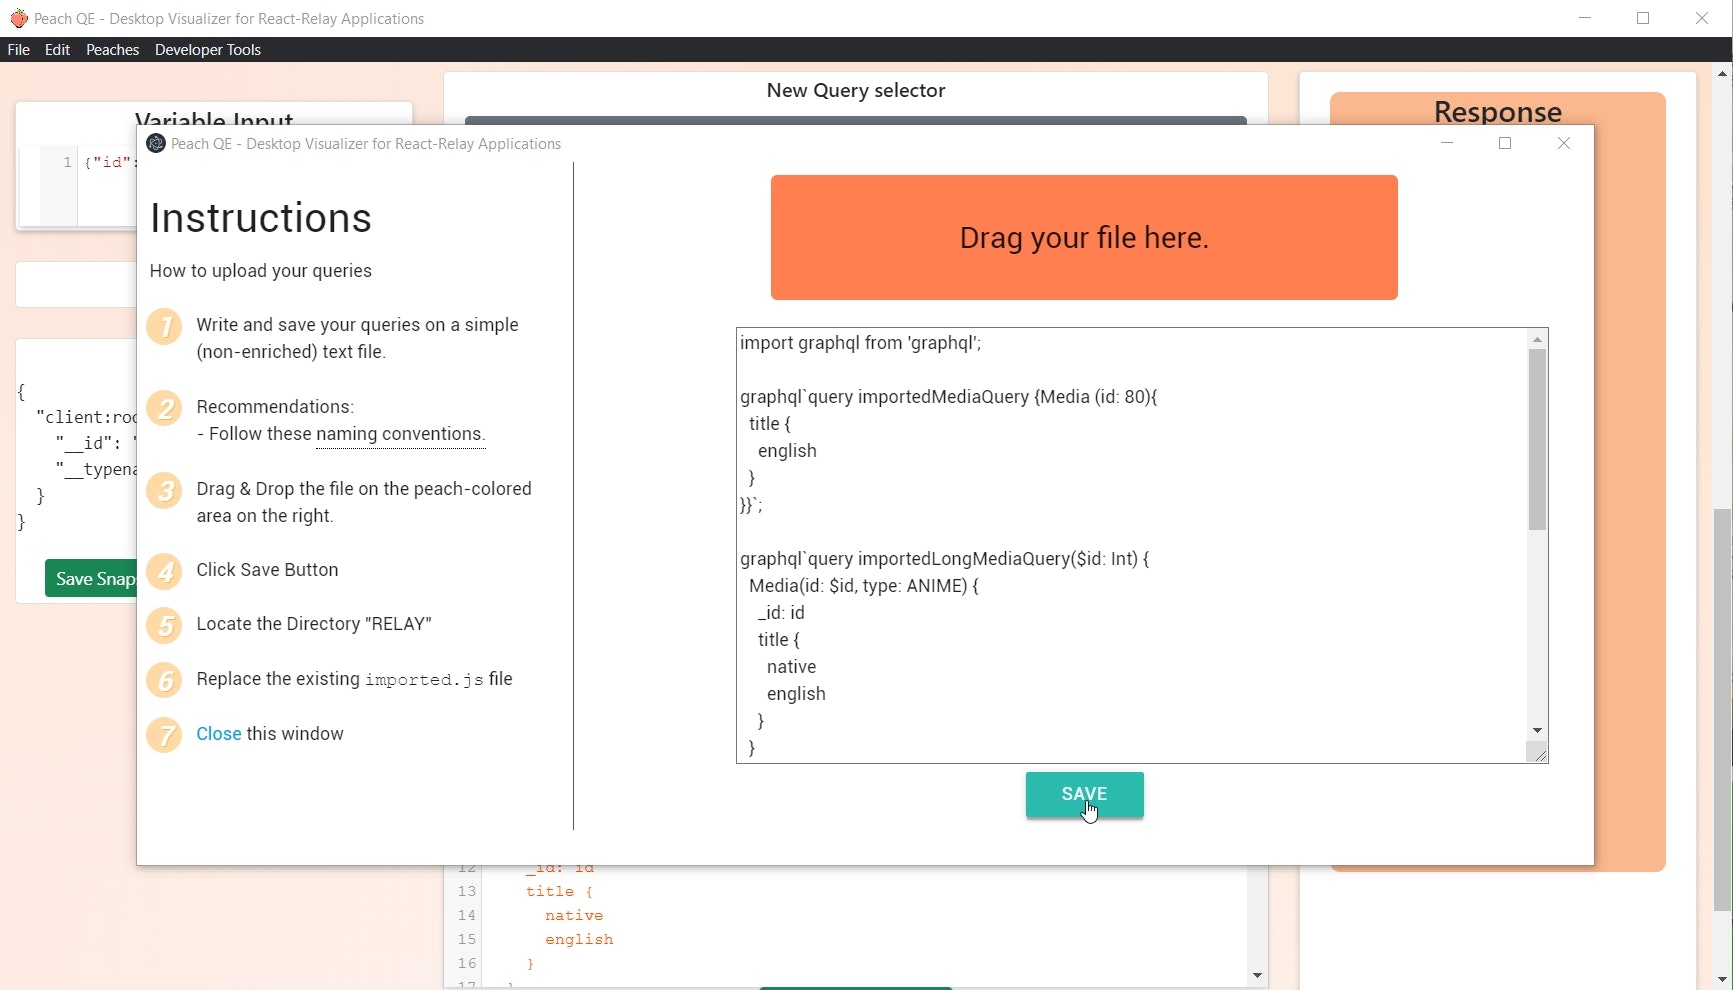
Task: Click the popup window title bar icon
Action: [x=156, y=144]
